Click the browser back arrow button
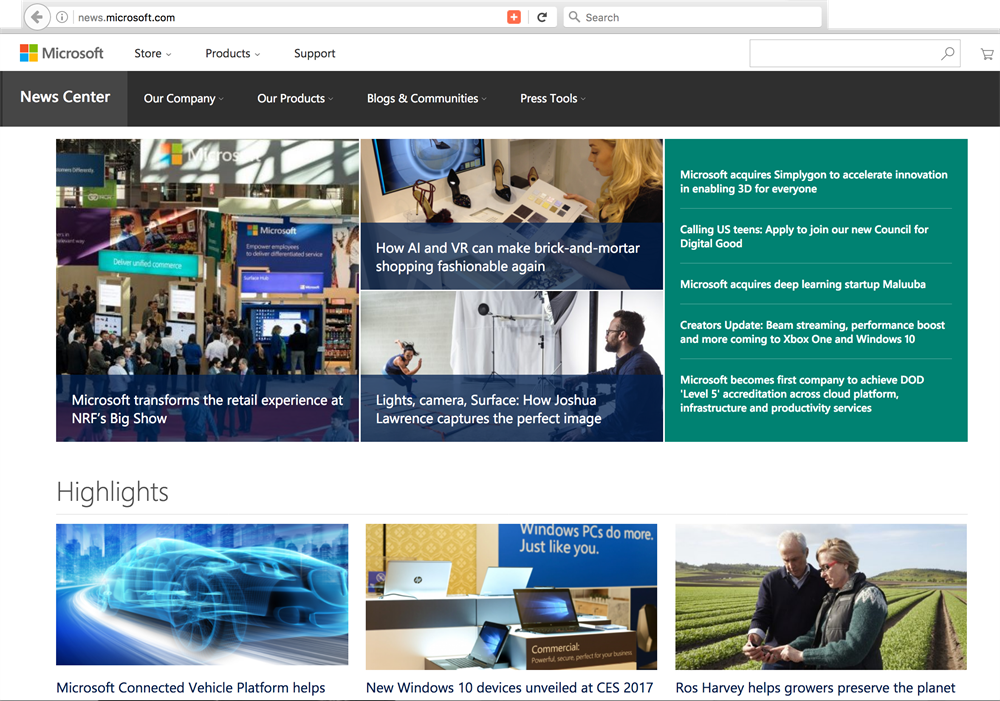This screenshot has height=701, width=1000. (37, 17)
